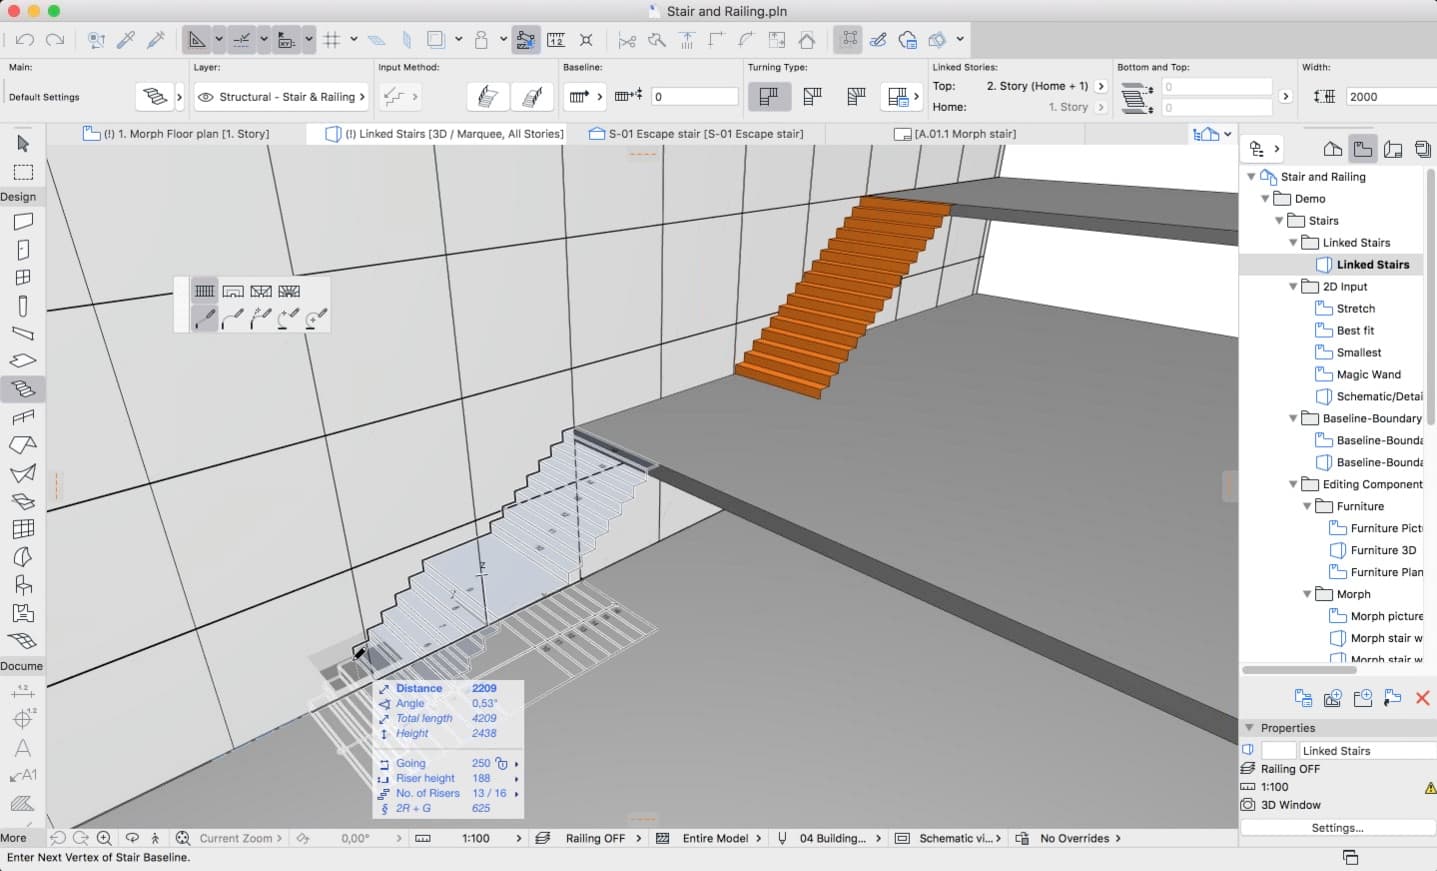
Task: Click More at the toolbox bottom
Action: coord(14,838)
